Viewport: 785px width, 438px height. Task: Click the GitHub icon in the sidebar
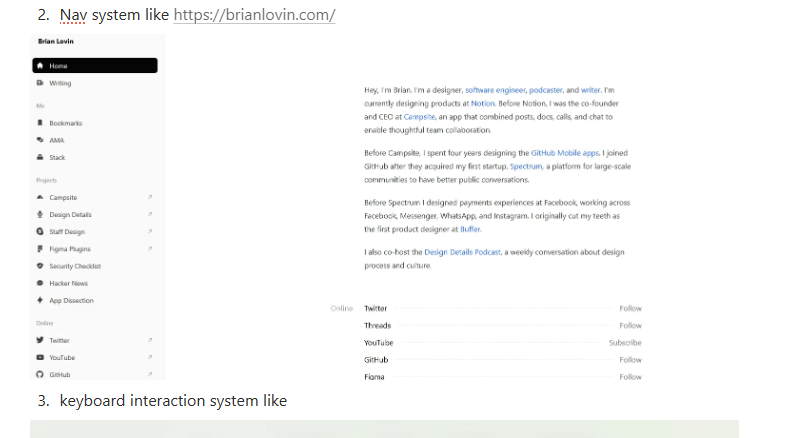pos(40,374)
